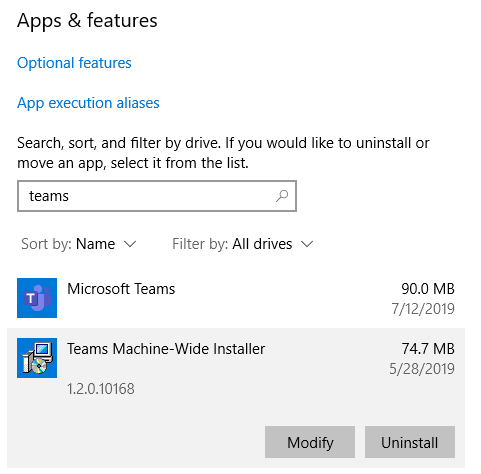The image size is (481, 474).
Task: Click version number 1.2.0.10168
Action: [x=101, y=389]
